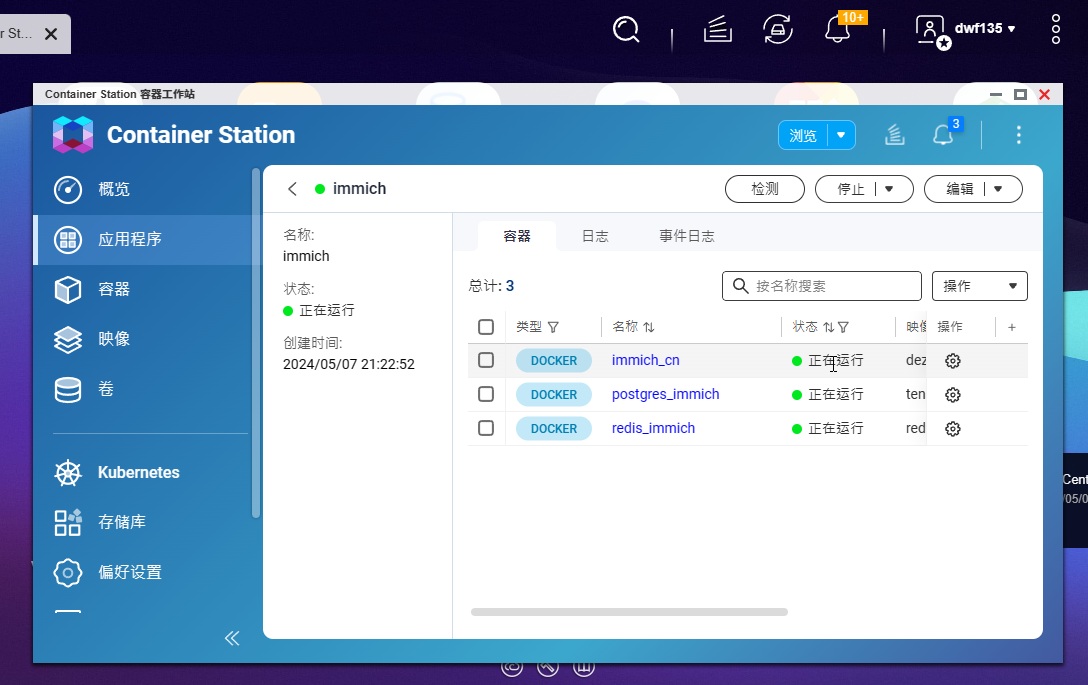Open external devices sync icon in QTS top bar
The image size is (1088, 685).
778,30
